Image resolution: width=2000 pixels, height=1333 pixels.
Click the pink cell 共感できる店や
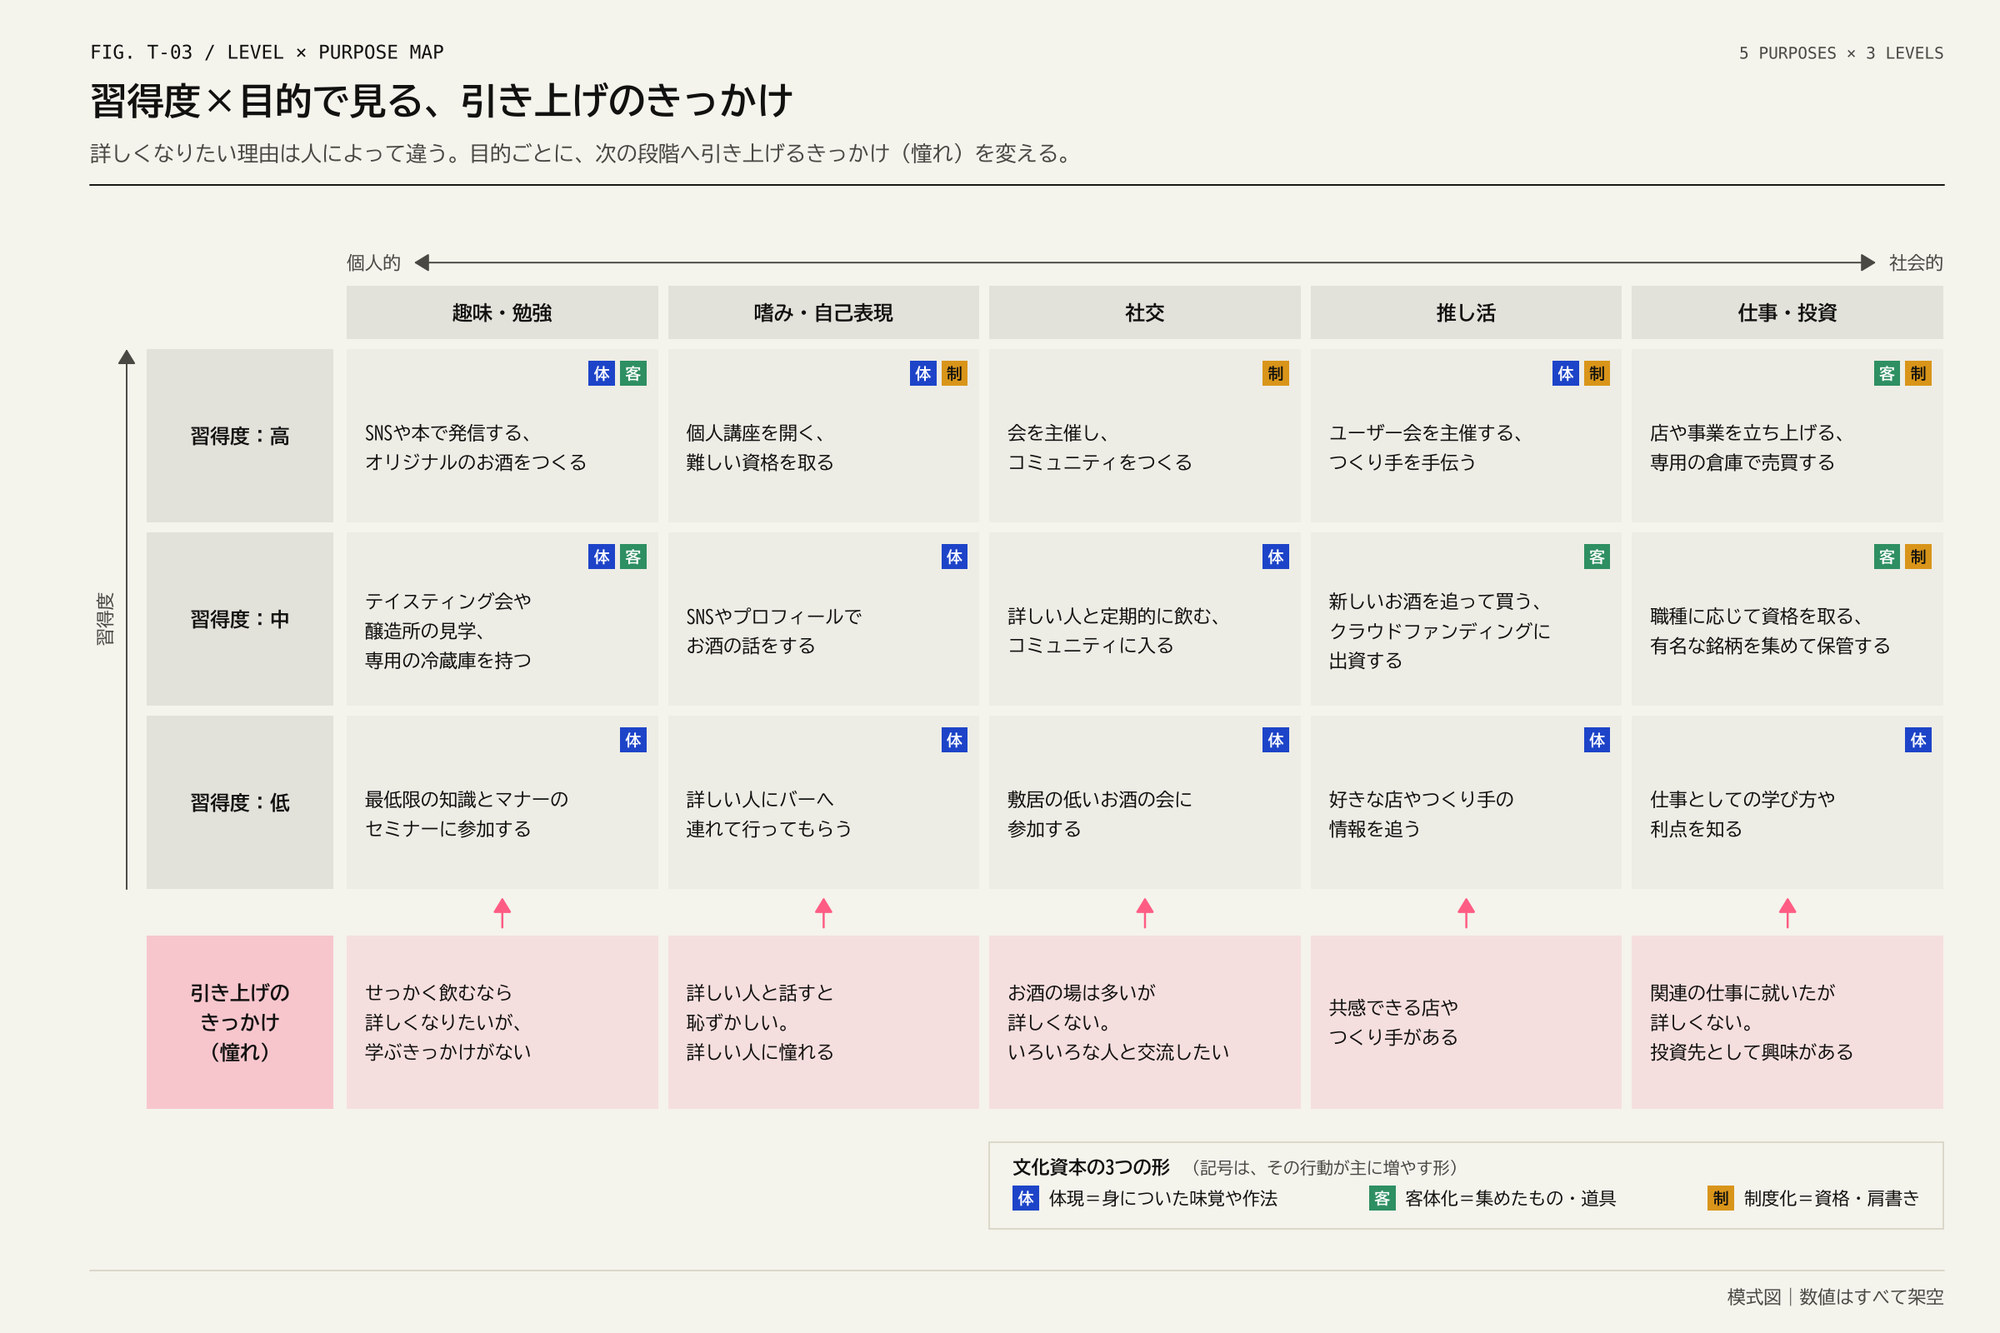click(1466, 1022)
